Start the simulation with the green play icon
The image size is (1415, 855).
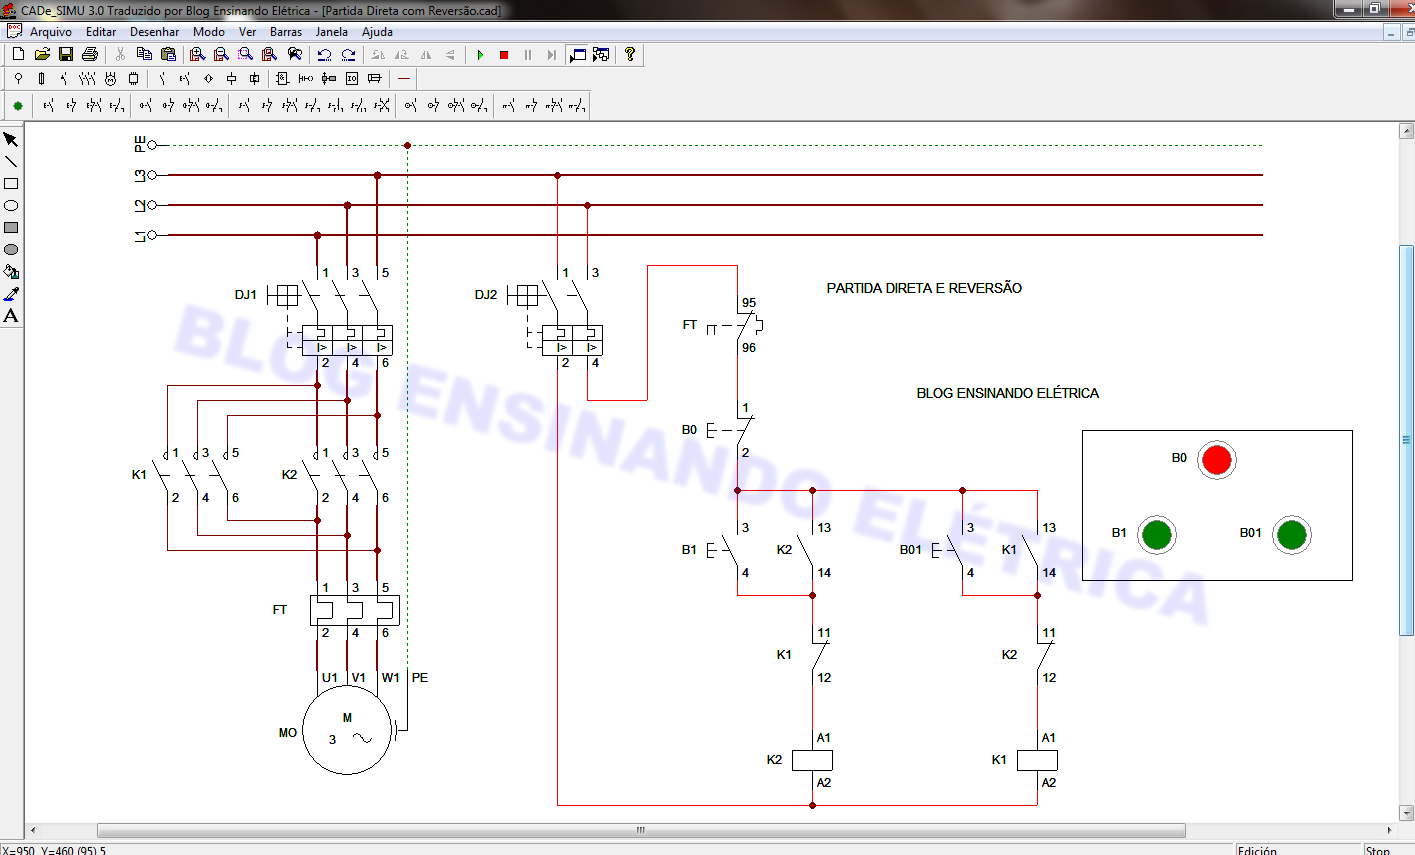480,55
